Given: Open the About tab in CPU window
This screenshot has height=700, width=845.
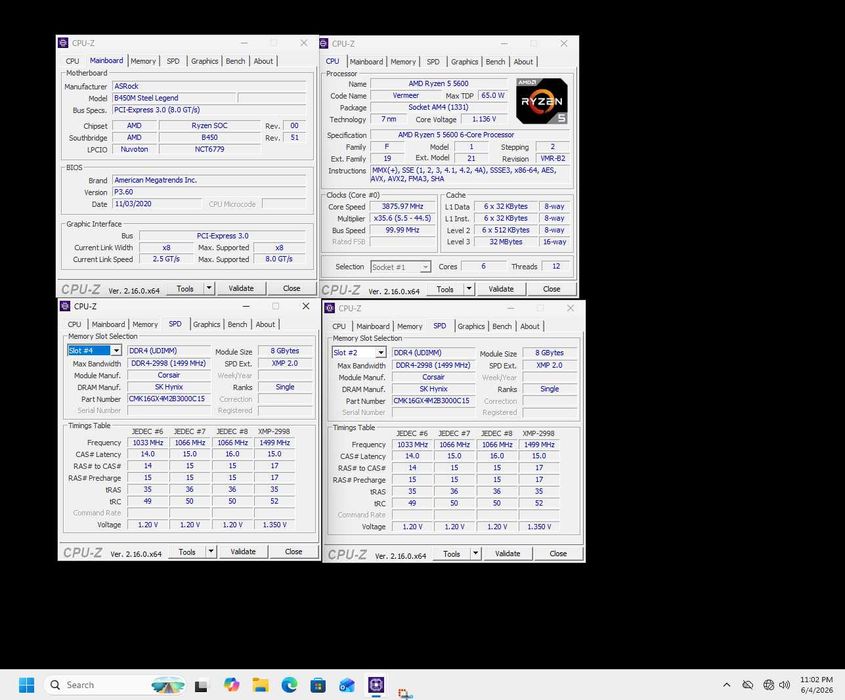Looking at the screenshot, I should [523, 61].
